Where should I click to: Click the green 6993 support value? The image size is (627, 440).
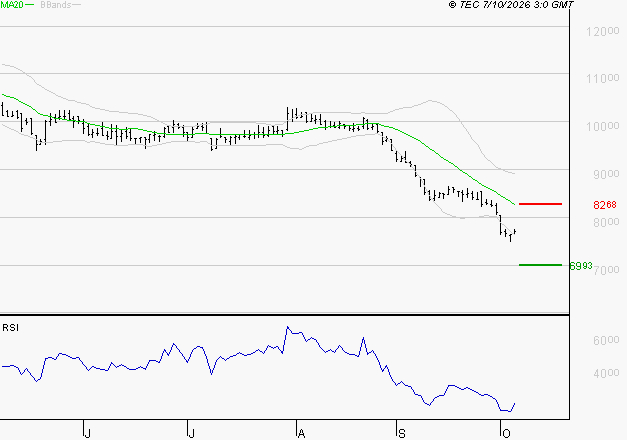pyautogui.click(x=581, y=266)
